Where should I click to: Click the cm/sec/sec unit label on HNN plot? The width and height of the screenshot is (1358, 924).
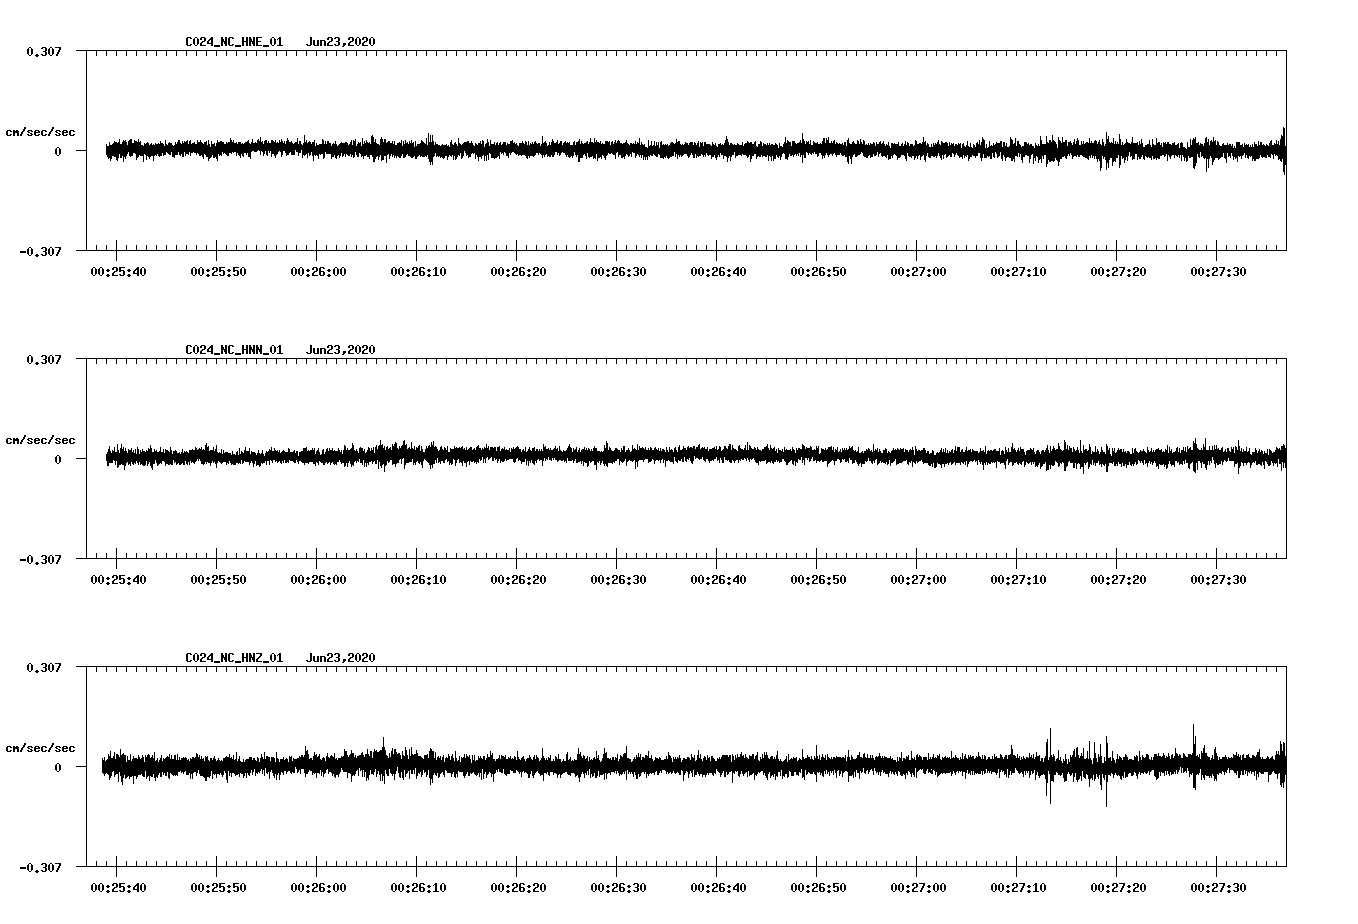[40, 440]
